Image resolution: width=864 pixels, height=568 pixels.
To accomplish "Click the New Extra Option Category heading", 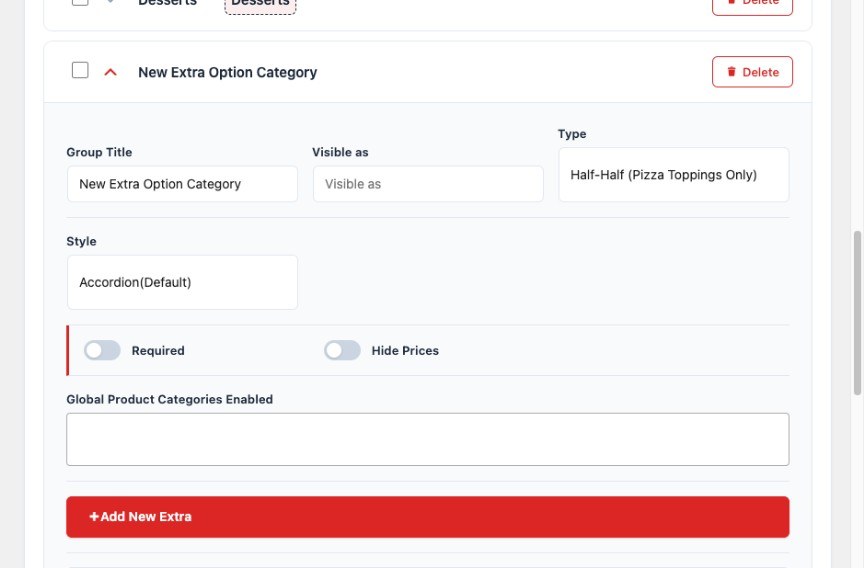I will point(228,72).
